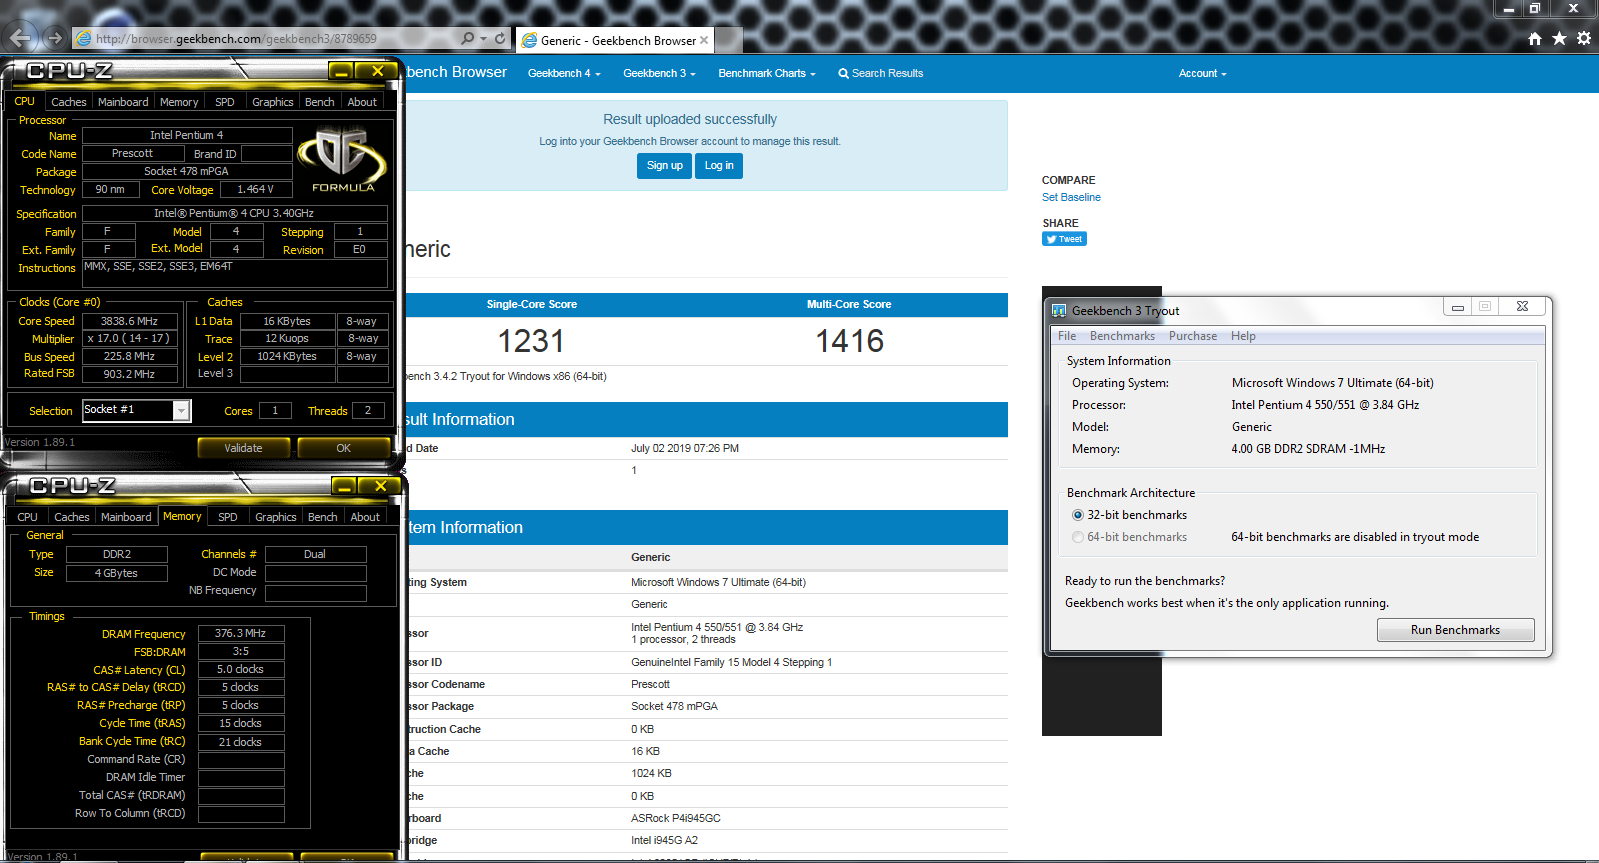This screenshot has width=1599, height=863.
Task: Switch to Graphics tab in upper CPU-Z
Action: click(x=273, y=102)
